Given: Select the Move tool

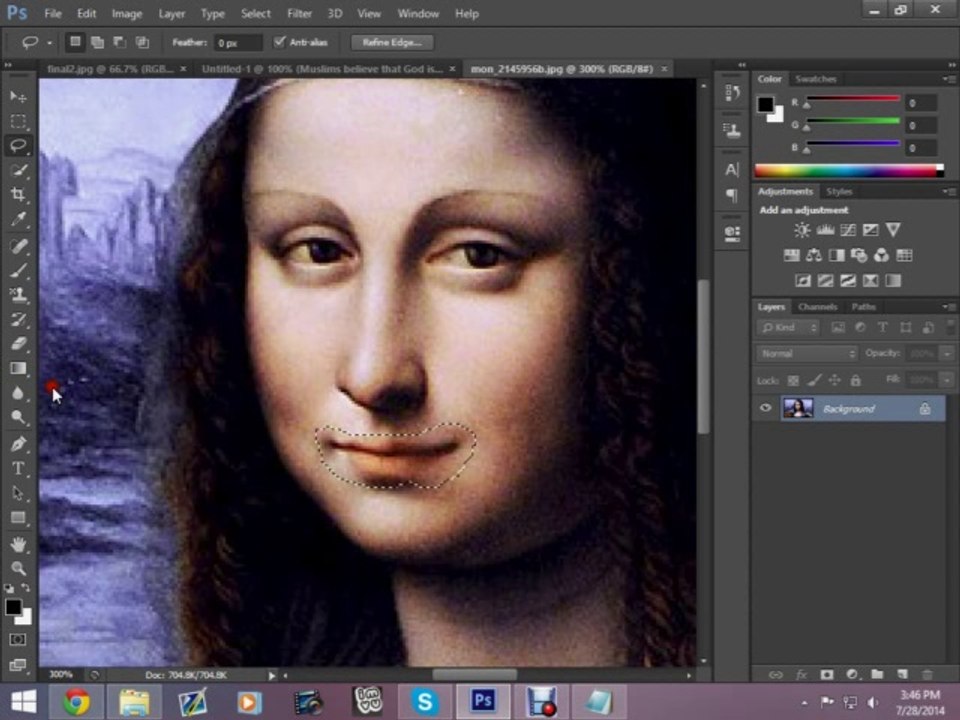Looking at the screenshot, I should point(18,97).
